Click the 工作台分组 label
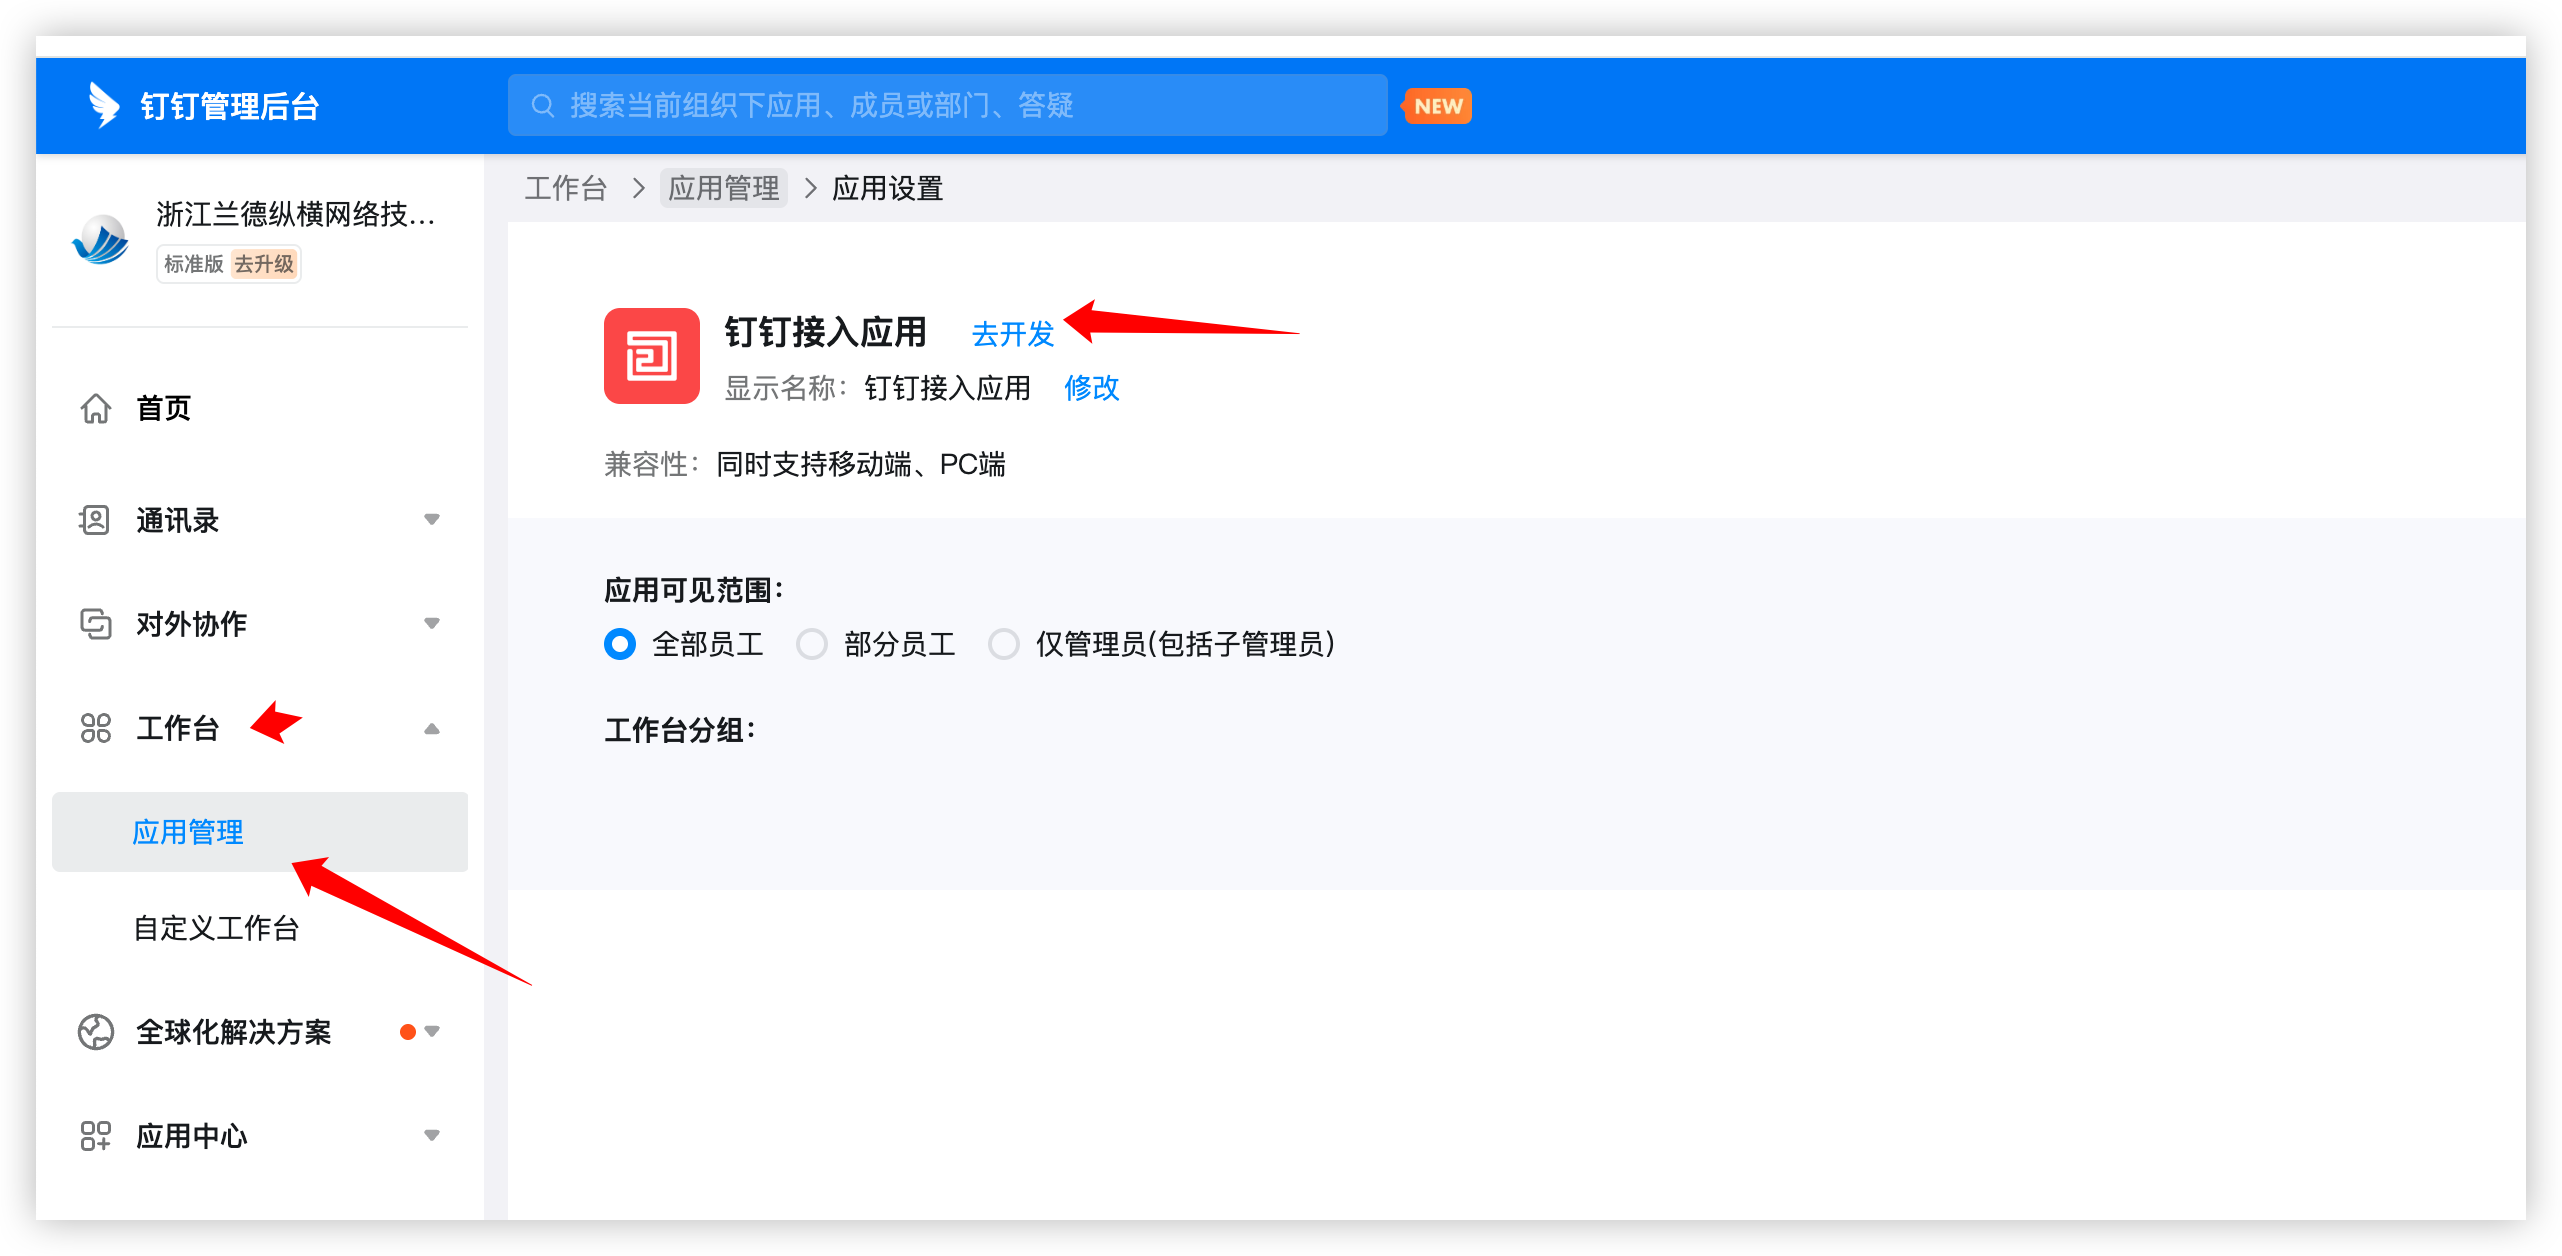The image size is (2562, 1256). tap(680, 730)
